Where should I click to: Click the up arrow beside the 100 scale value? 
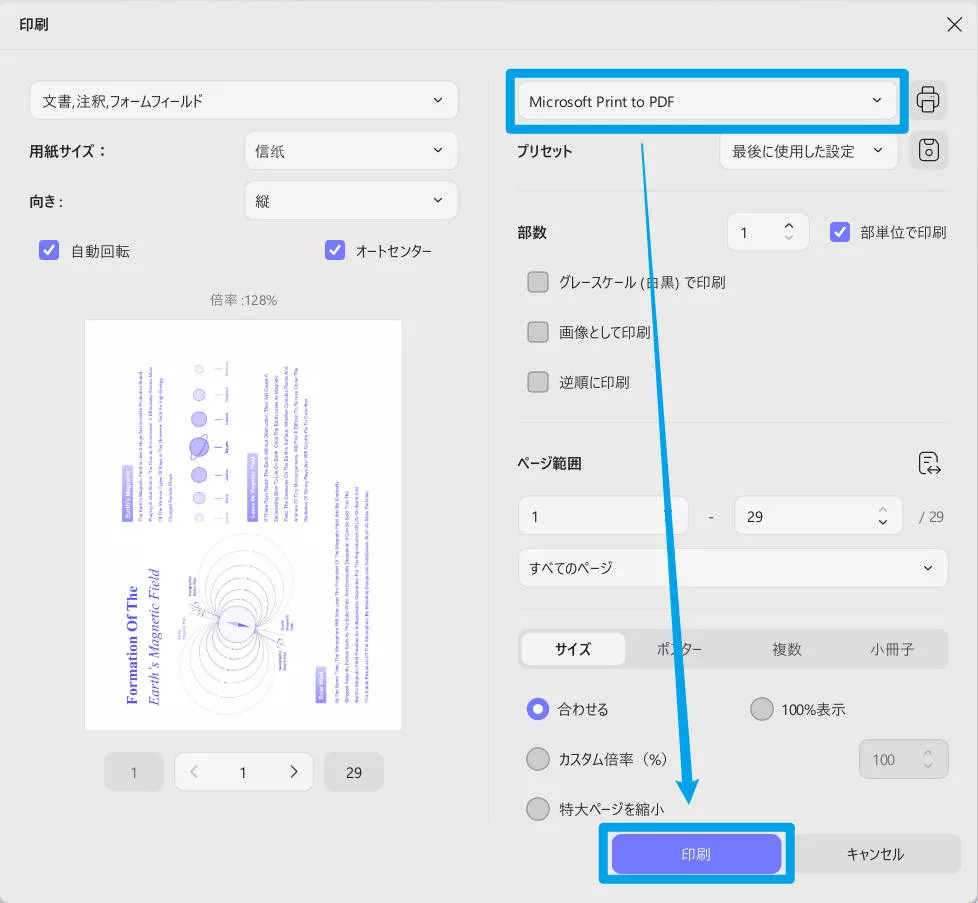click(x=927, y=752)
